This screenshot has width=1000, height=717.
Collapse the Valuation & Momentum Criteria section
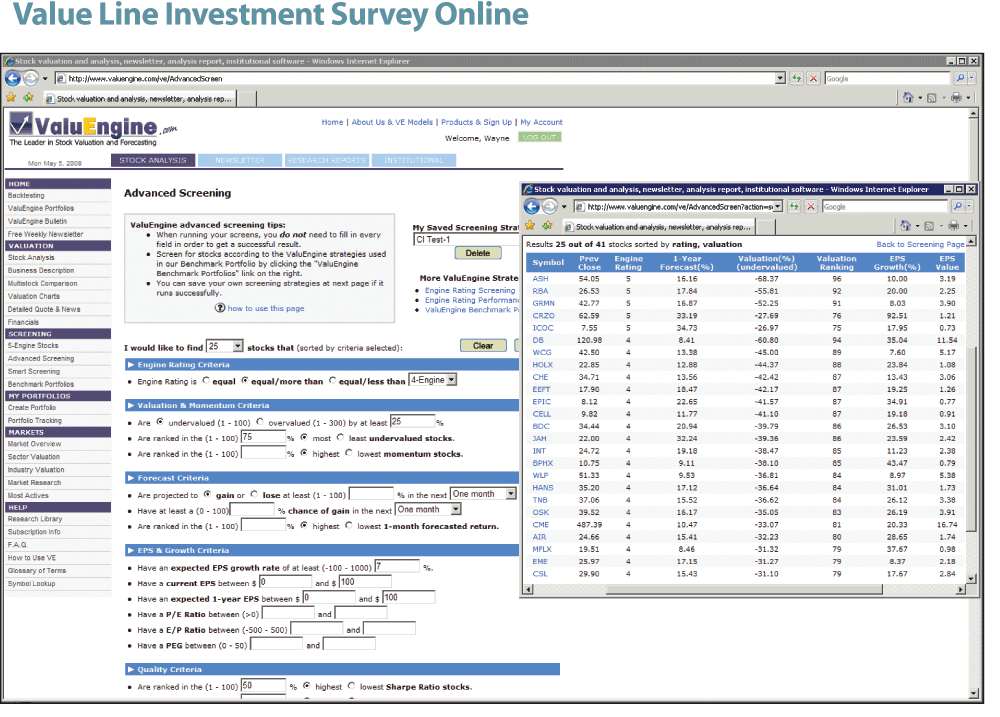coord(131,406)
